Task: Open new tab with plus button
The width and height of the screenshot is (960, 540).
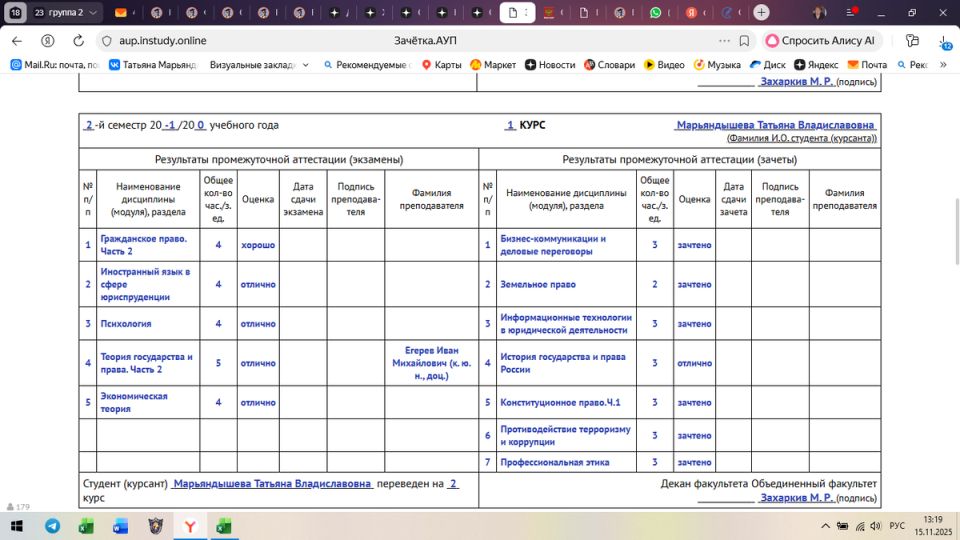Action: tap(762, 13)
